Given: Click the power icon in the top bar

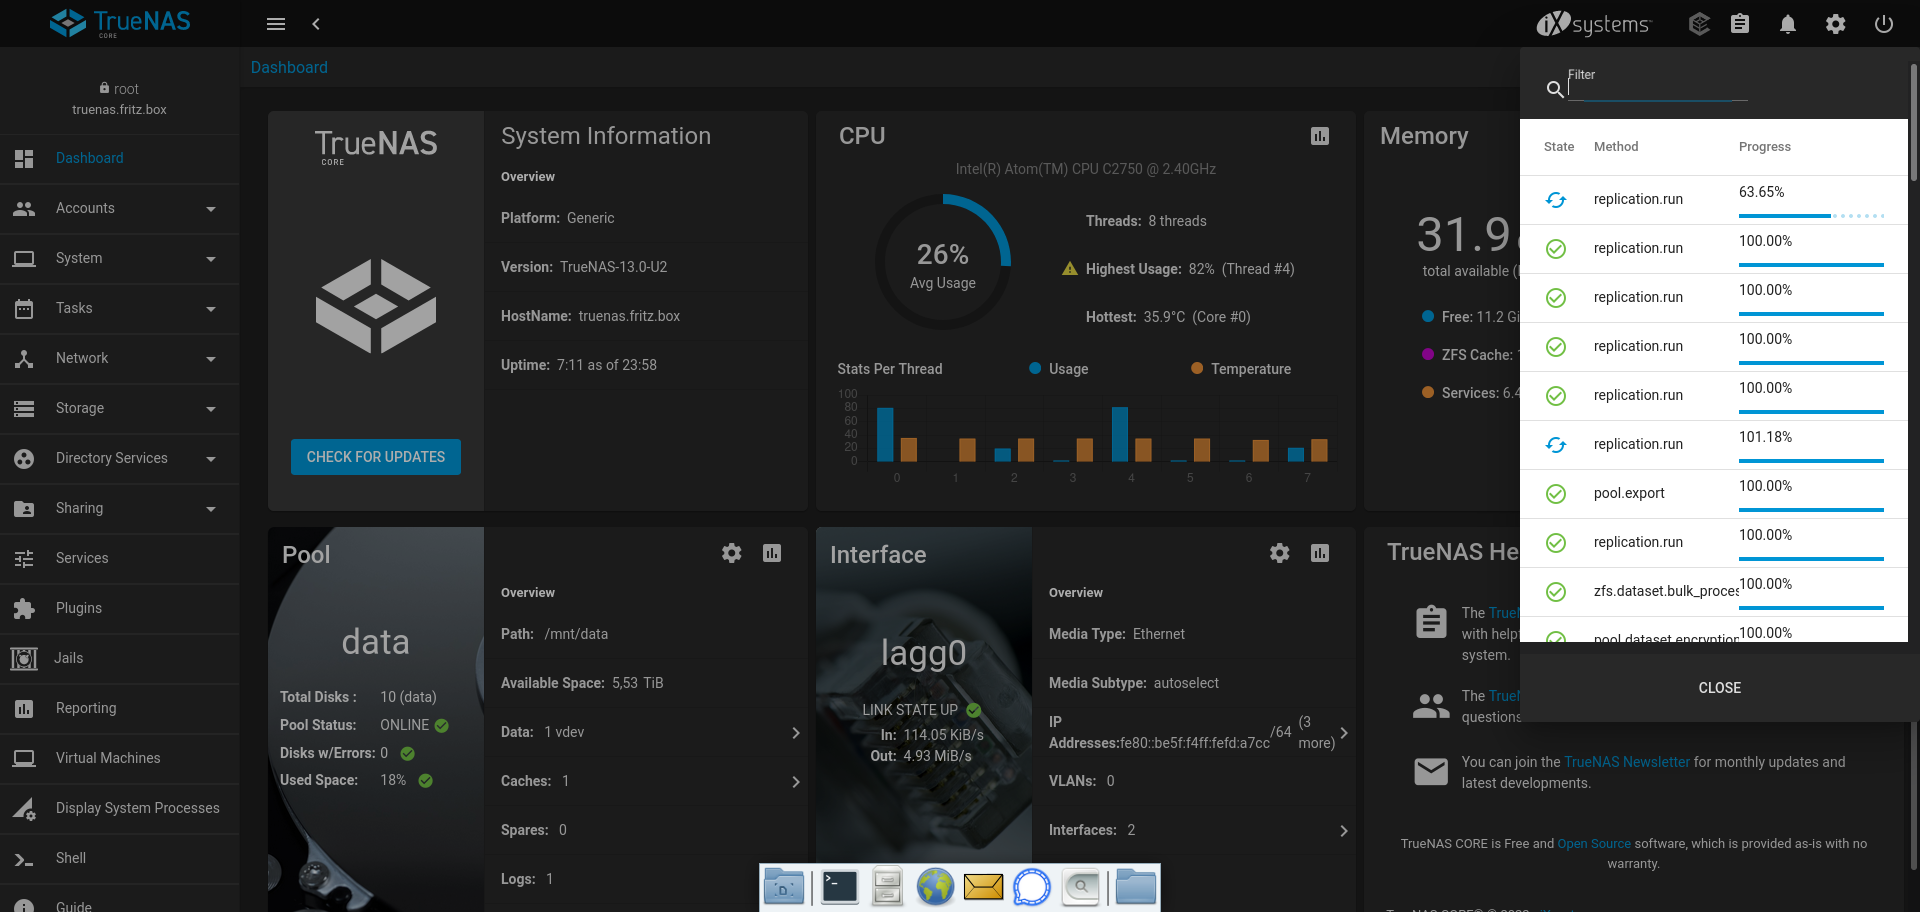Looking at the screenshot, I should (1884, 24).
